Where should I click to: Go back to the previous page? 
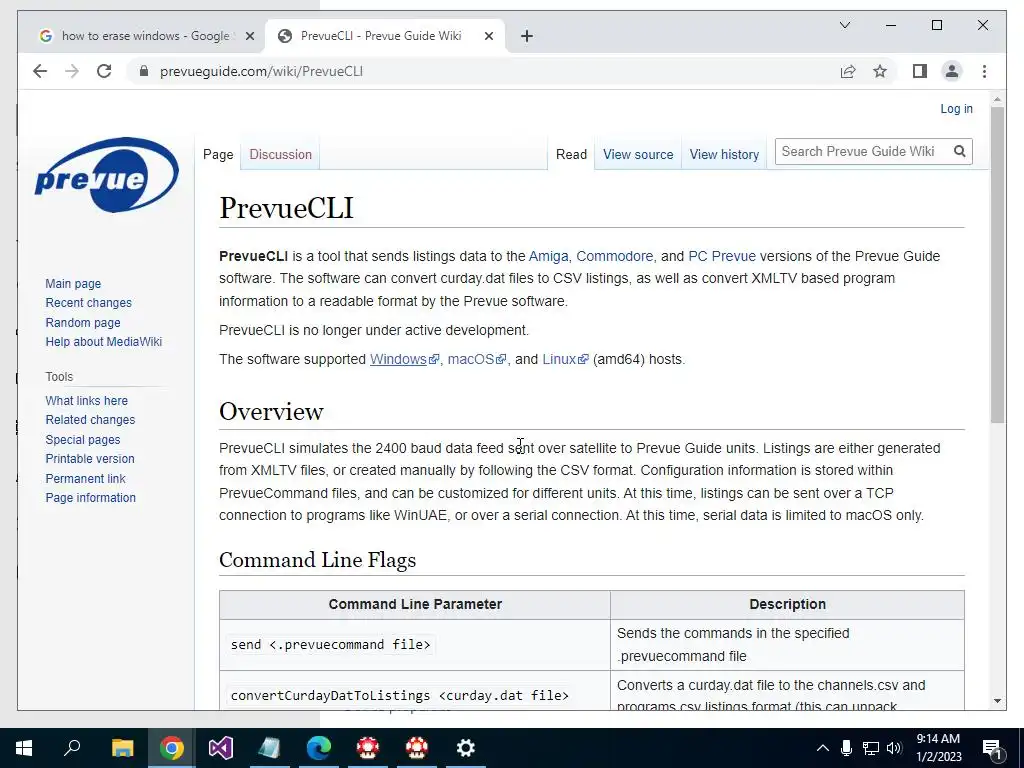click(40, 71)
